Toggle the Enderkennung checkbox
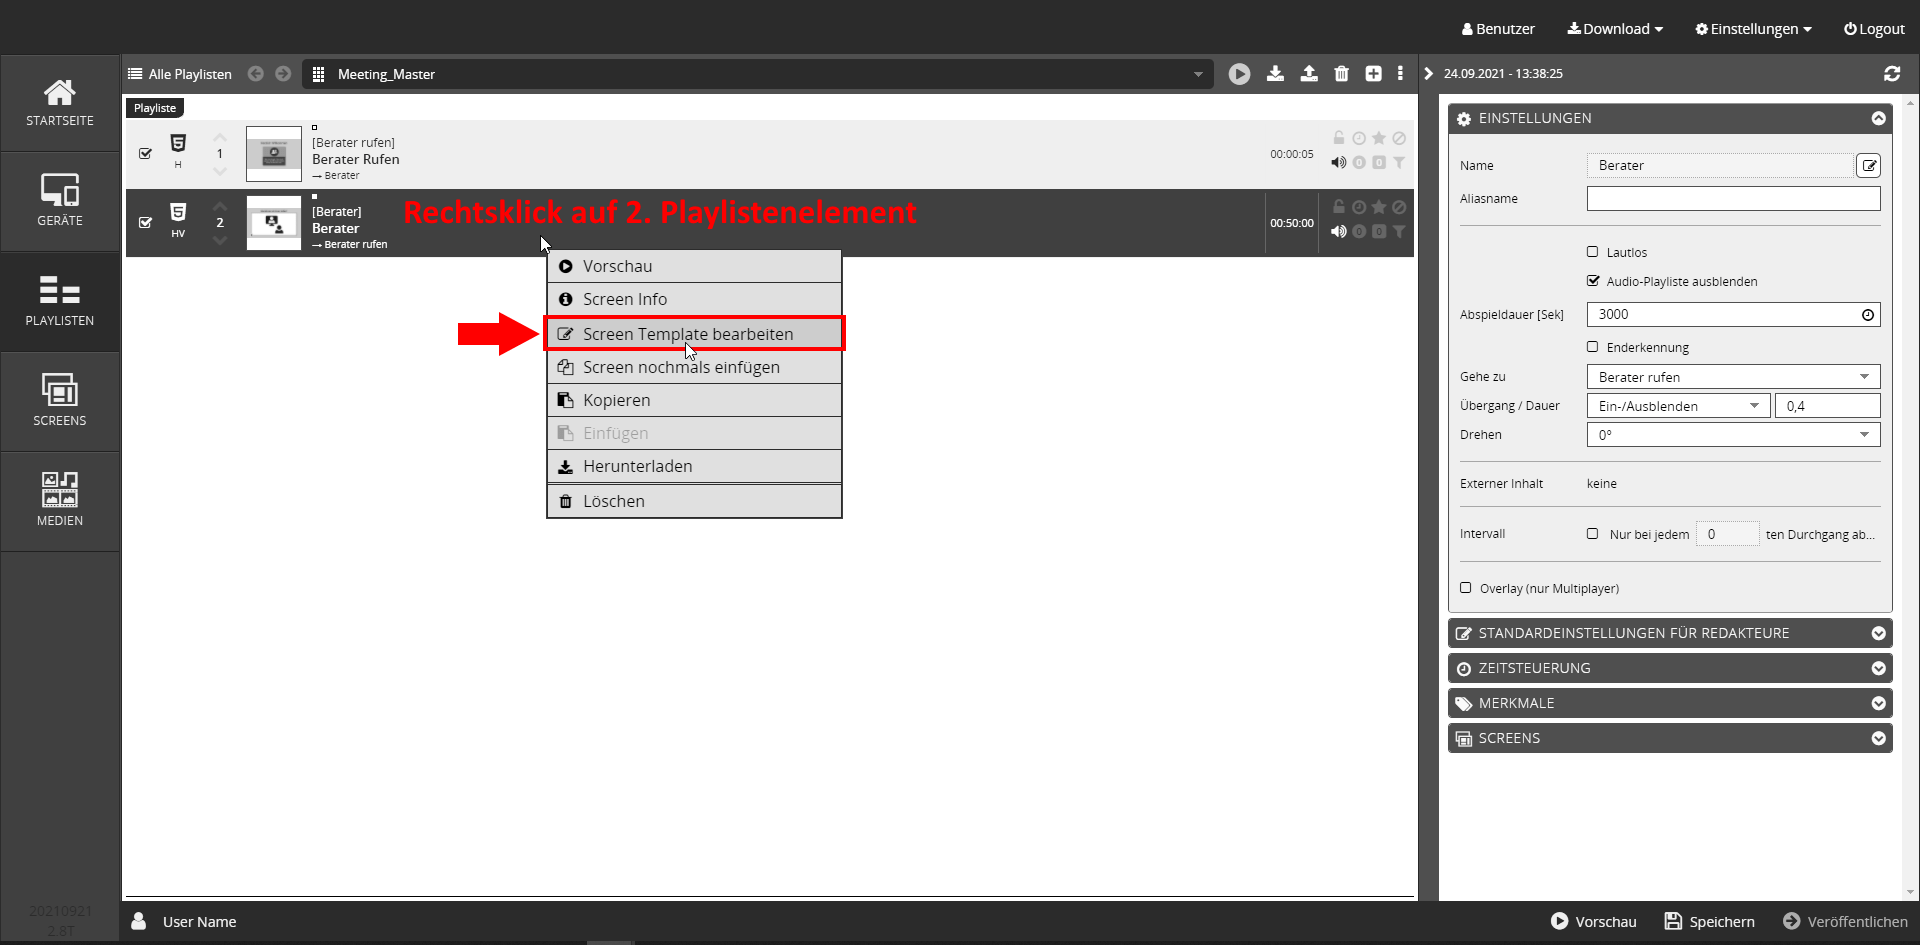 [1593, 347]
